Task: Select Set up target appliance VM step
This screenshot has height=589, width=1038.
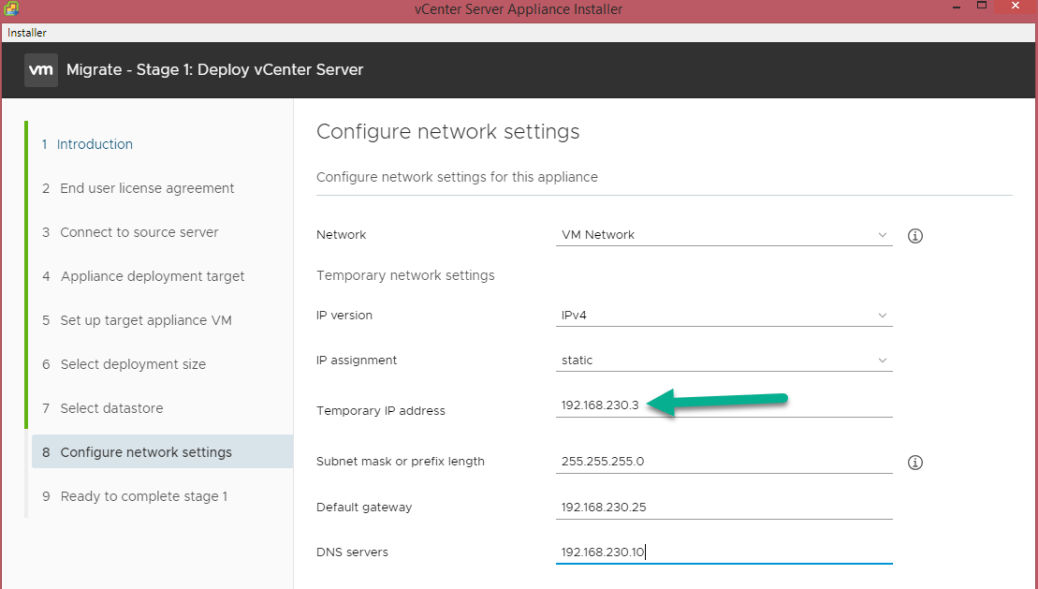Action: (x=146, y=320)
